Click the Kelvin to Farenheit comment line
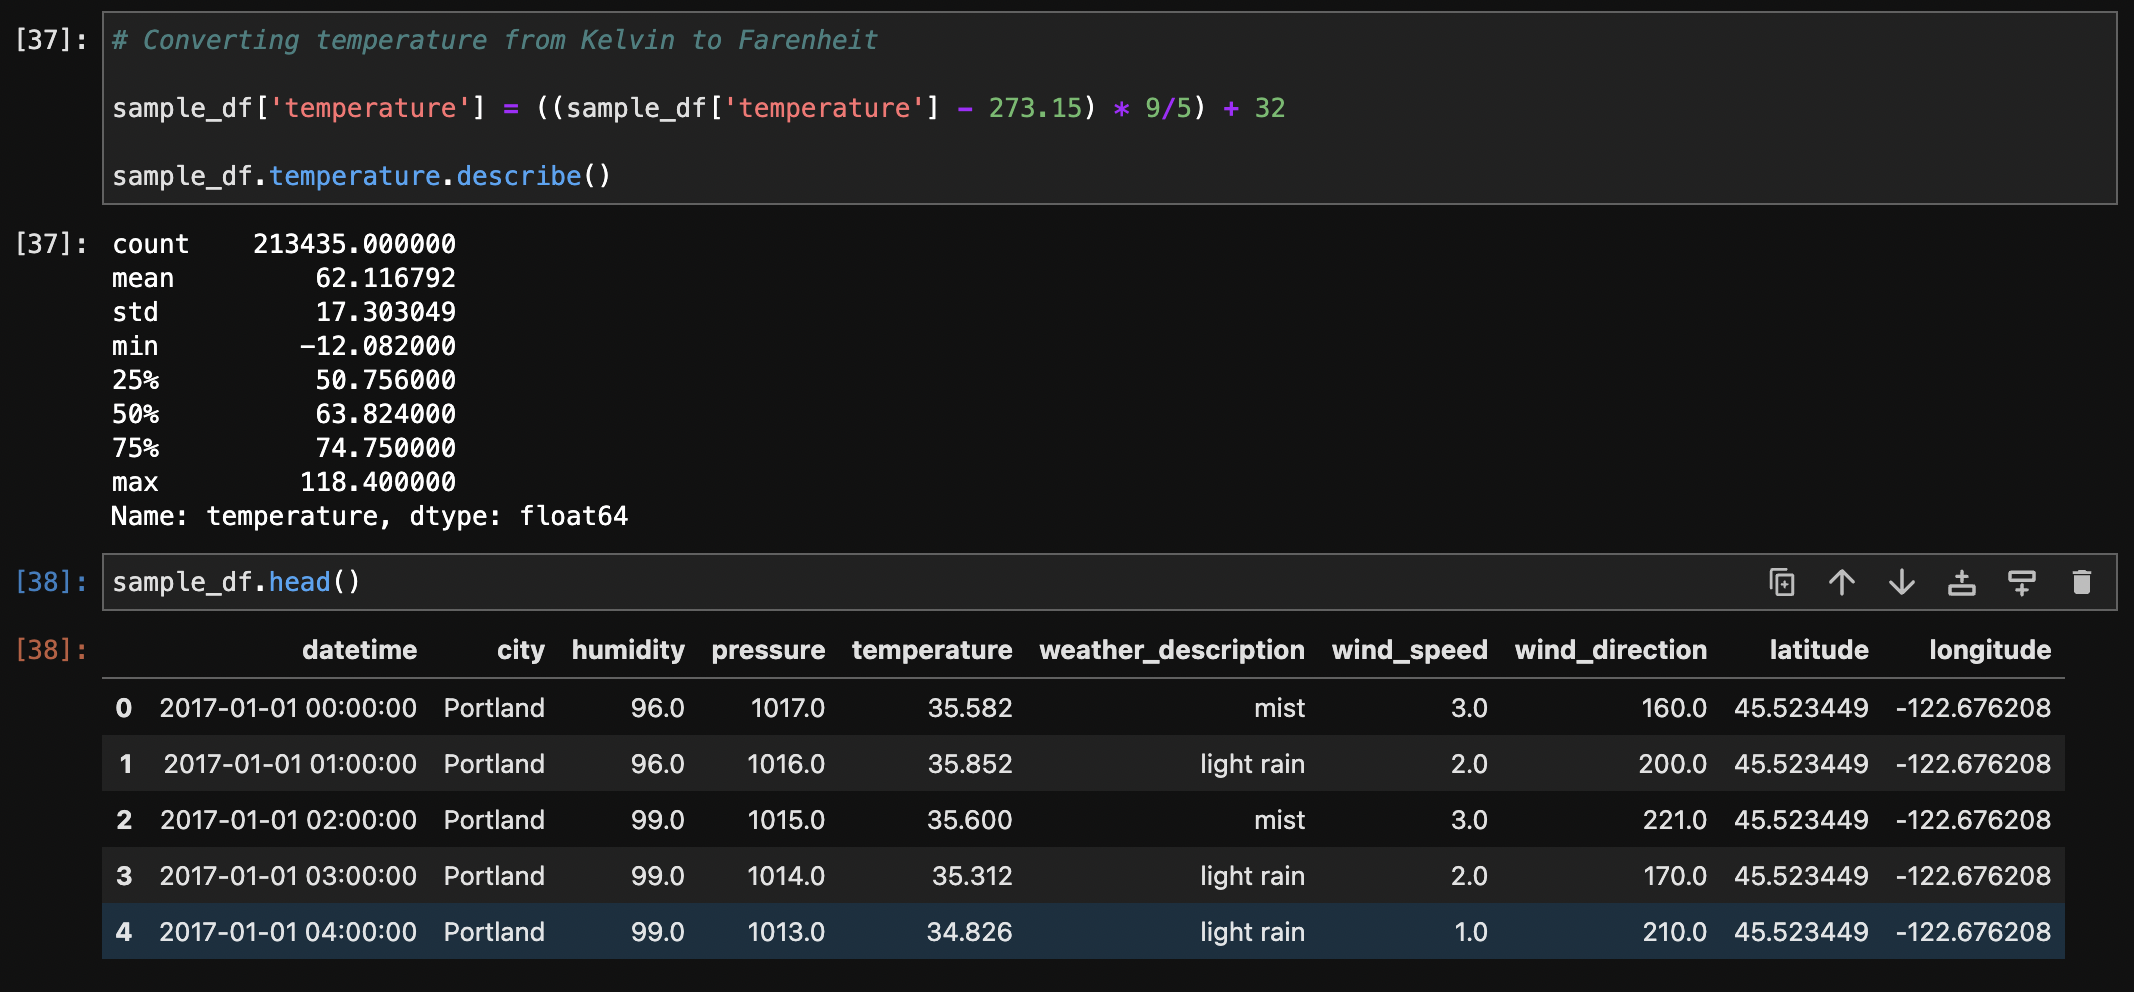This screenshot has height=992, width=2134. point(495,40)
